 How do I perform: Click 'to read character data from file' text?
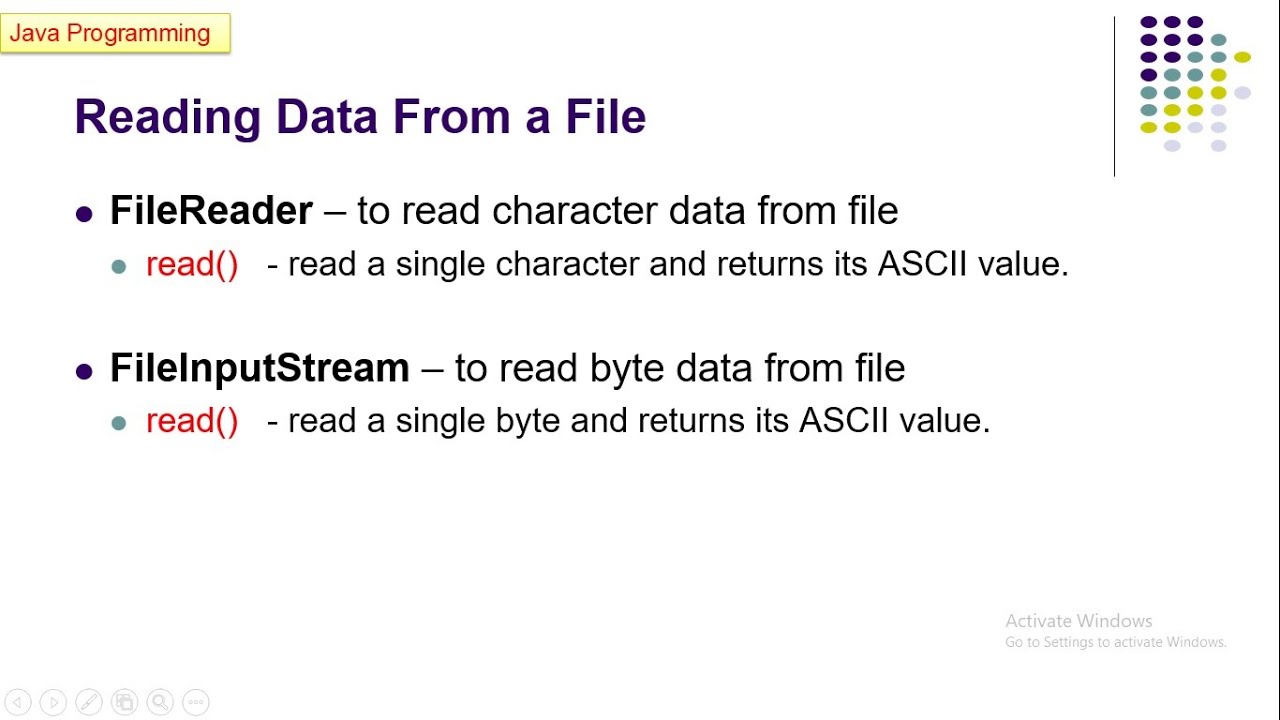click(x=627, y=210)
